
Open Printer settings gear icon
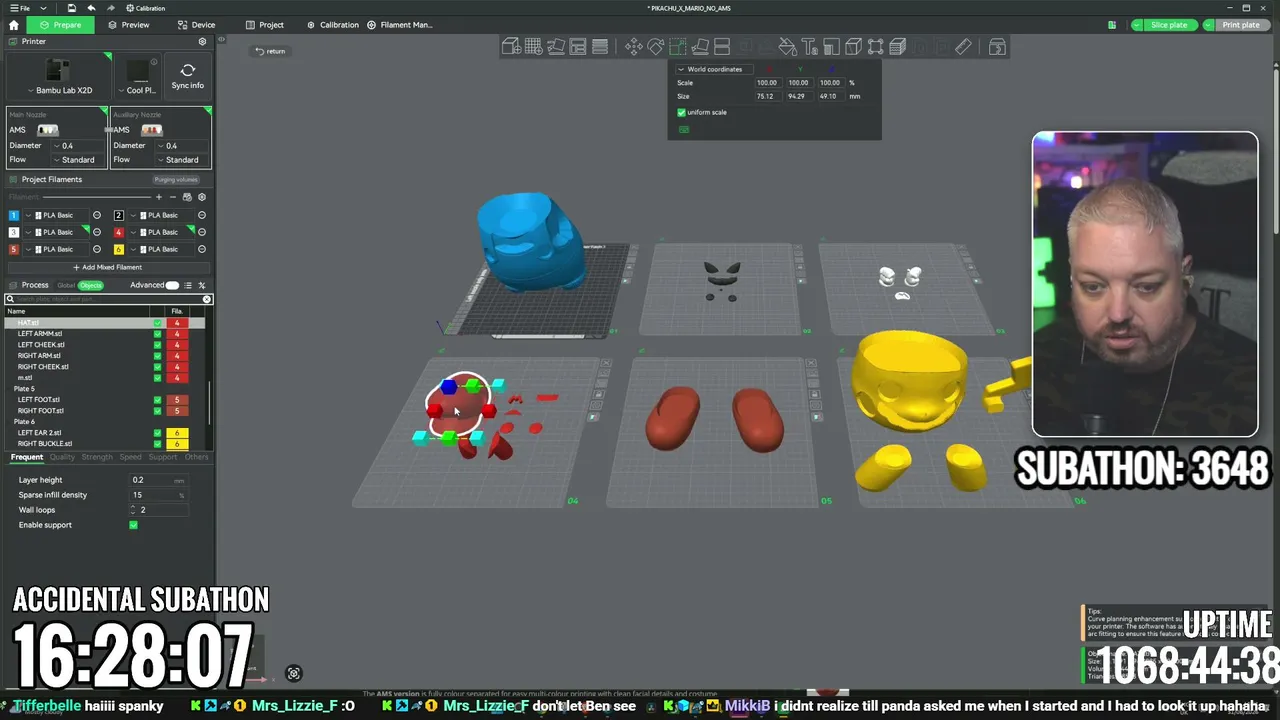click(202, 42)
